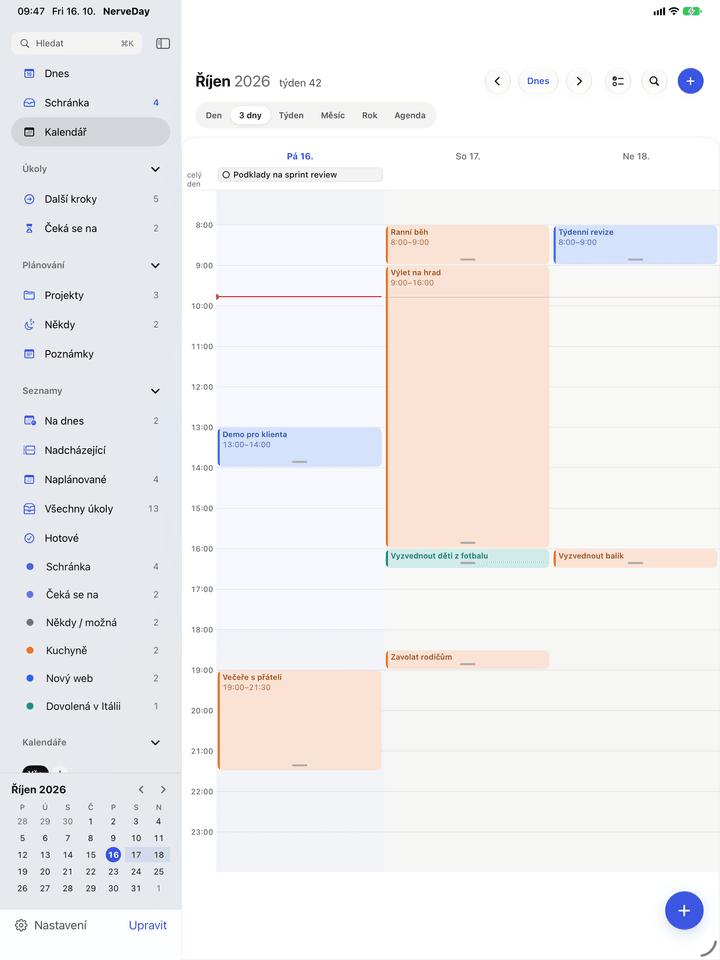Open Ranní běh event
This screenshot has width=720, height=960.
(x=467, y=245)
